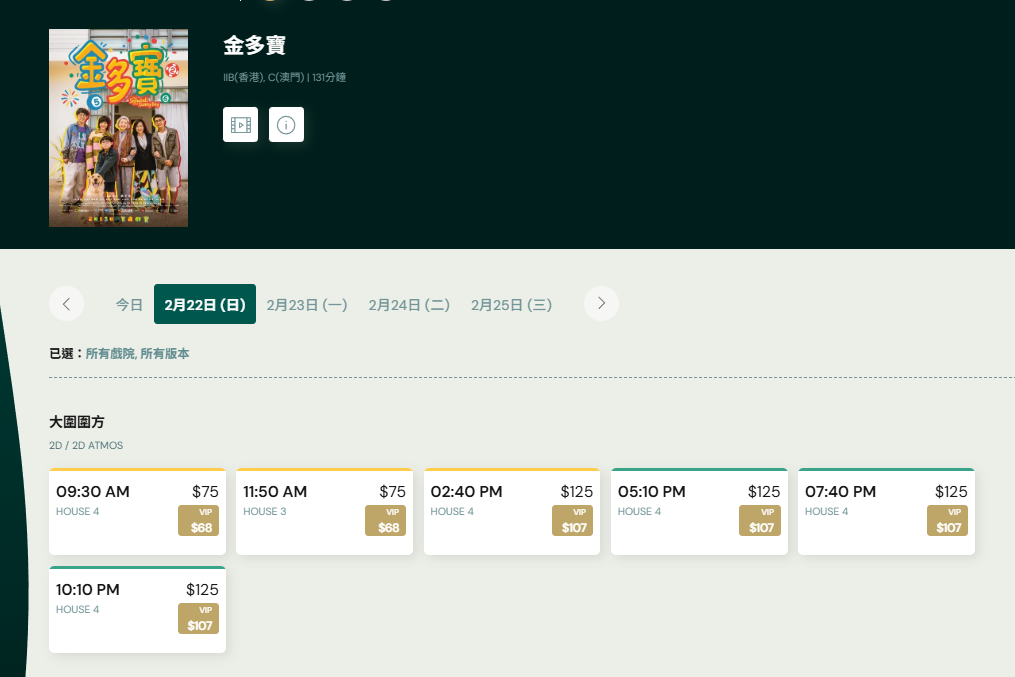Book the 10:10 PM showtime

[110, 608]
